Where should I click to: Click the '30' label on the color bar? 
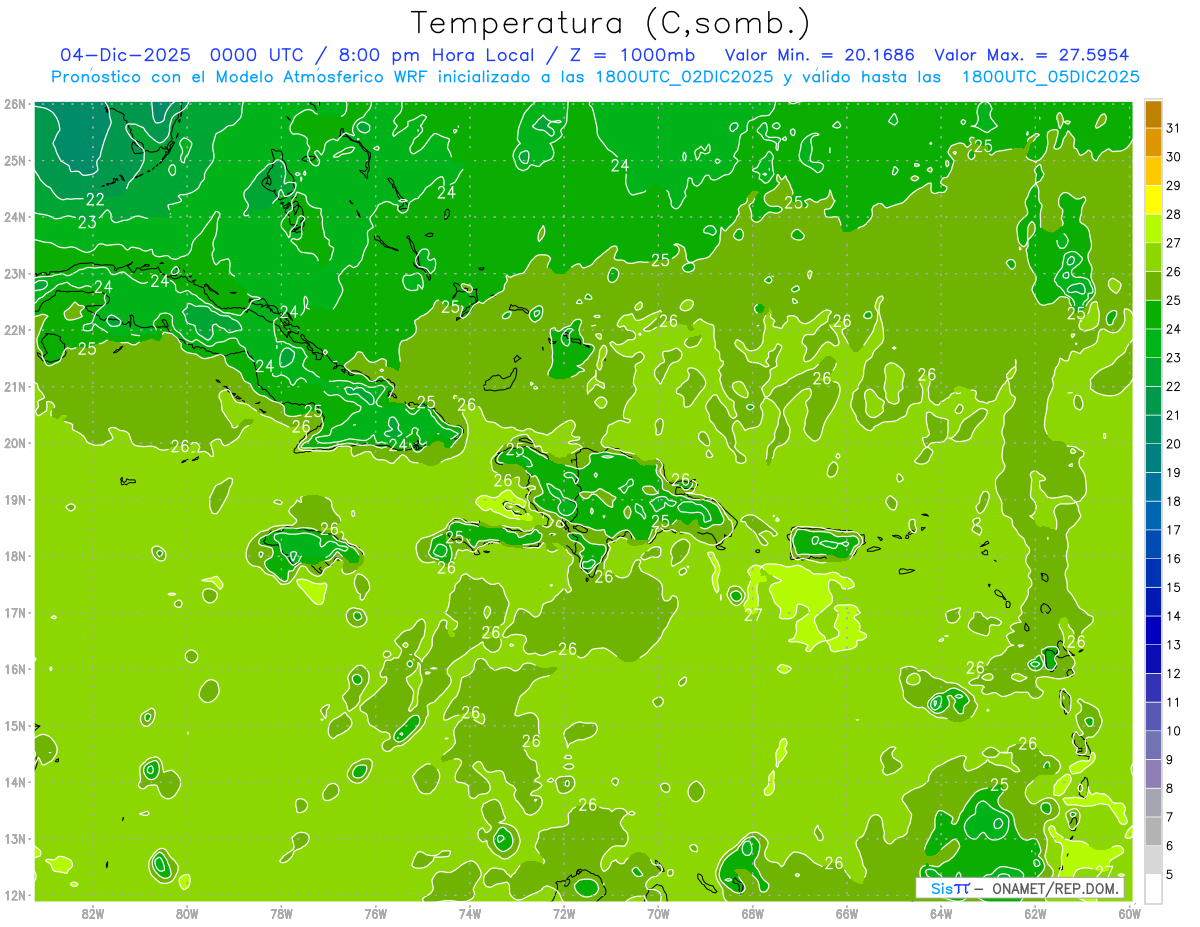1173,156
